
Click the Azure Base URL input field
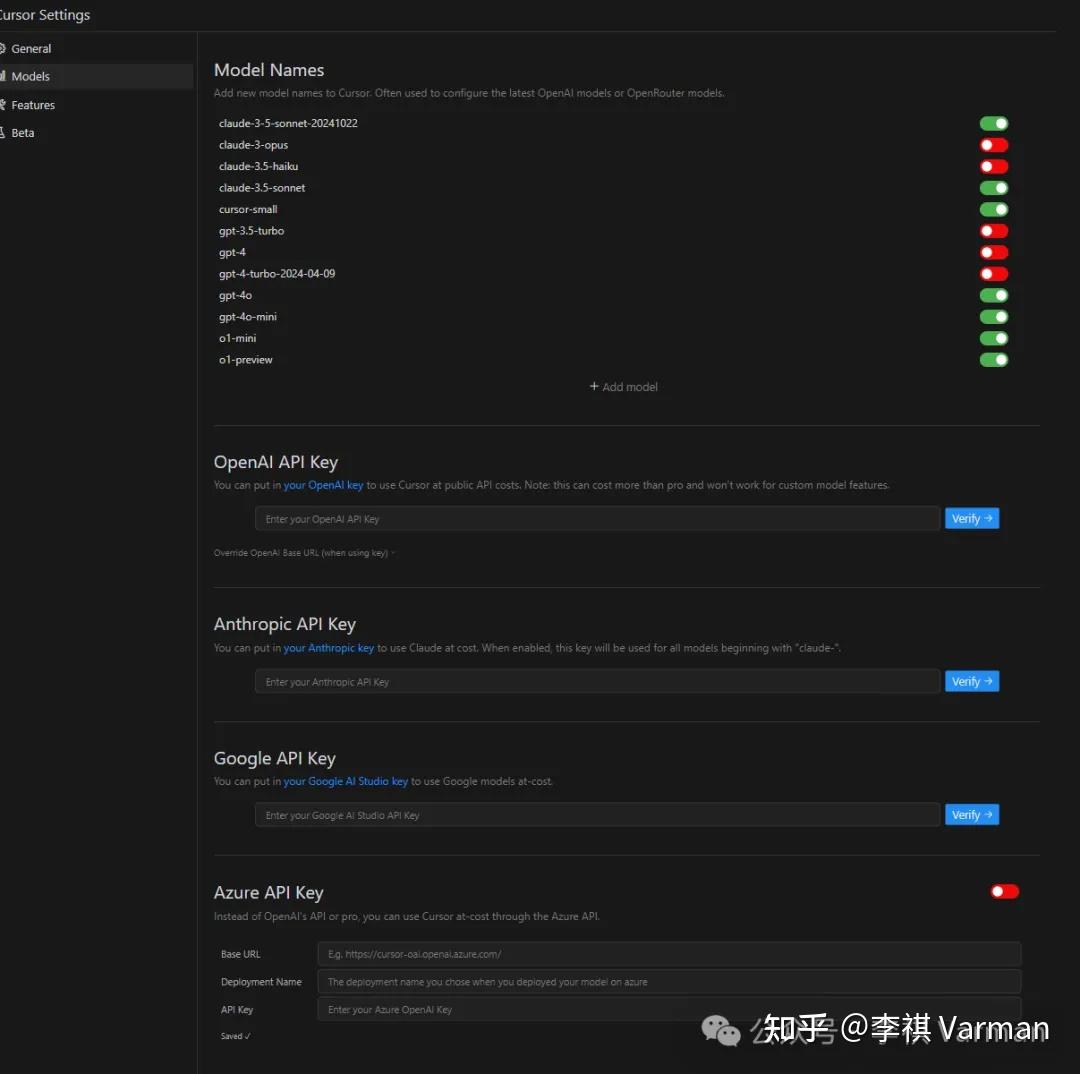coord(668,953)
